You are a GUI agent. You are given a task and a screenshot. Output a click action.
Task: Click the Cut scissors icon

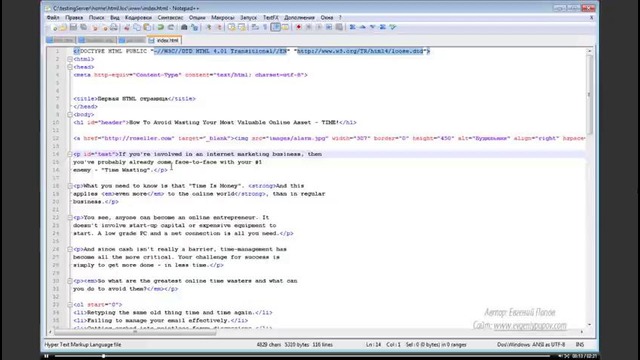point(127,27)
